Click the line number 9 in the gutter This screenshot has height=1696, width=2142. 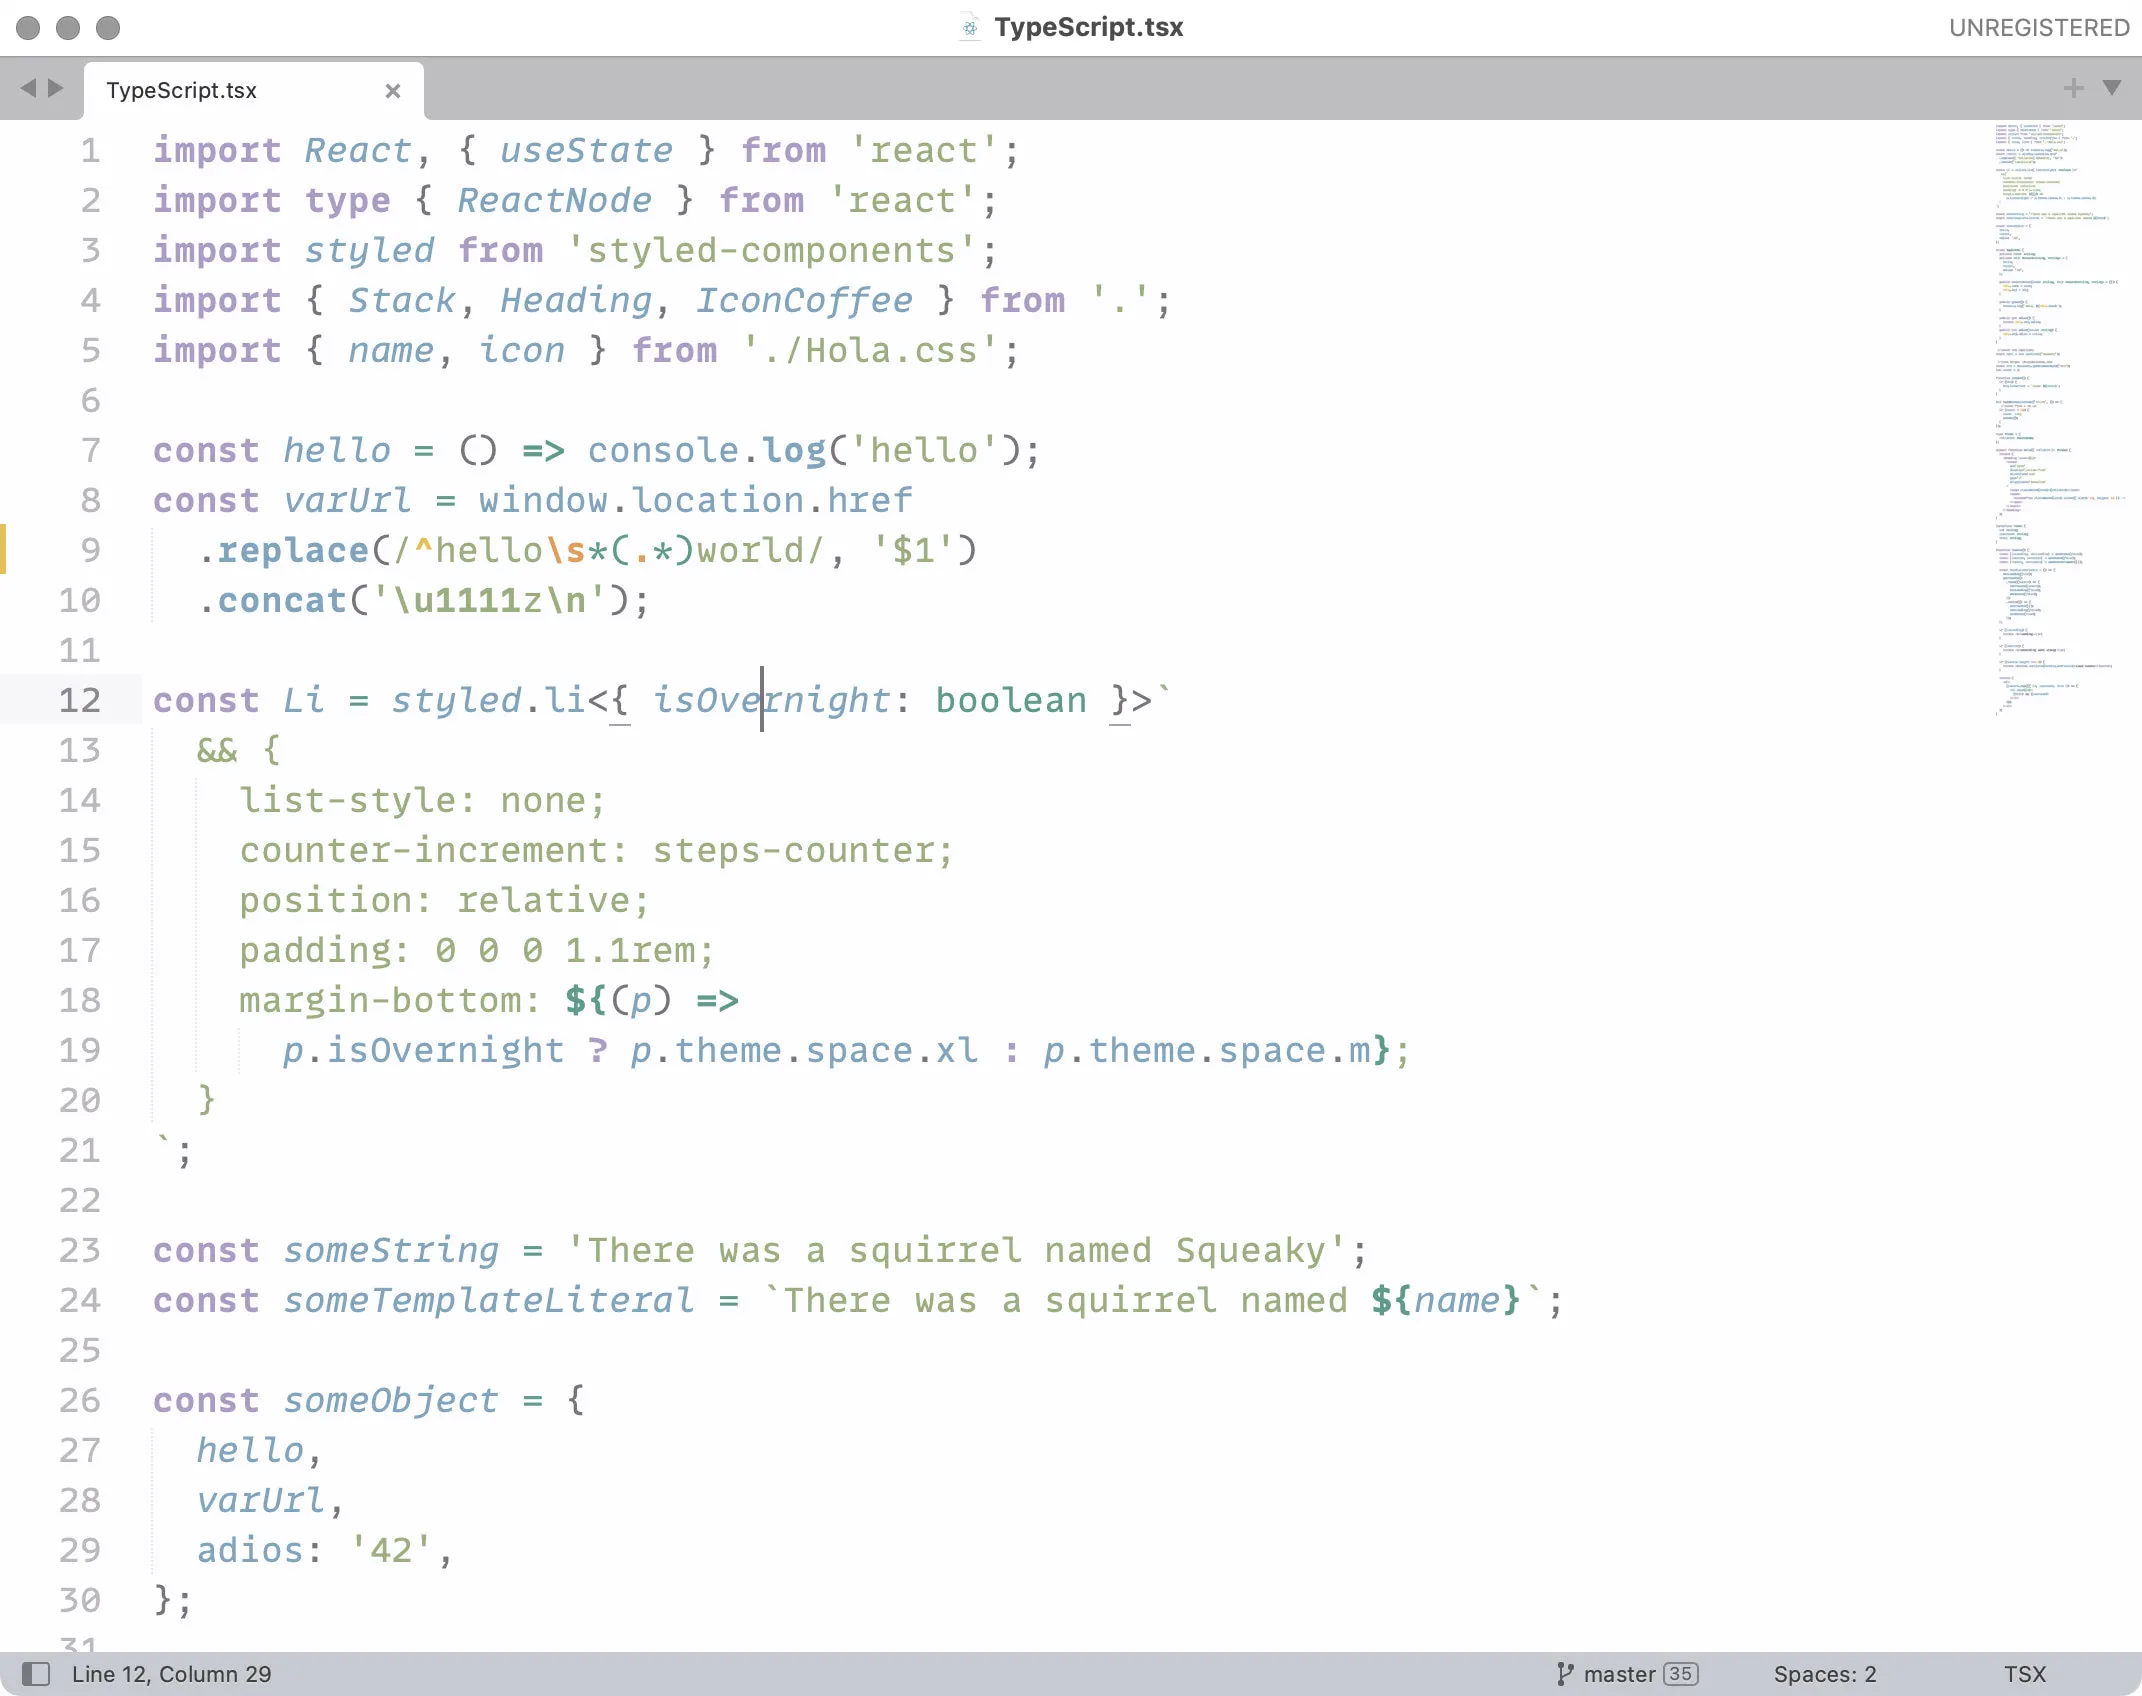[x=91, y=550]
